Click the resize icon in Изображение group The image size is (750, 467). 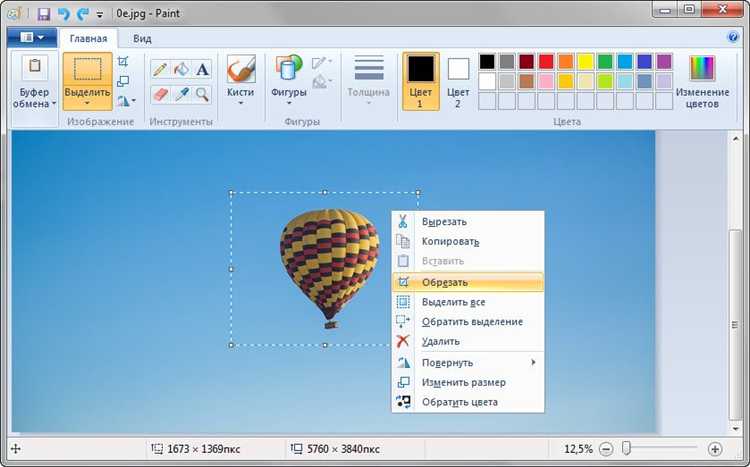(x=123, y=81)
